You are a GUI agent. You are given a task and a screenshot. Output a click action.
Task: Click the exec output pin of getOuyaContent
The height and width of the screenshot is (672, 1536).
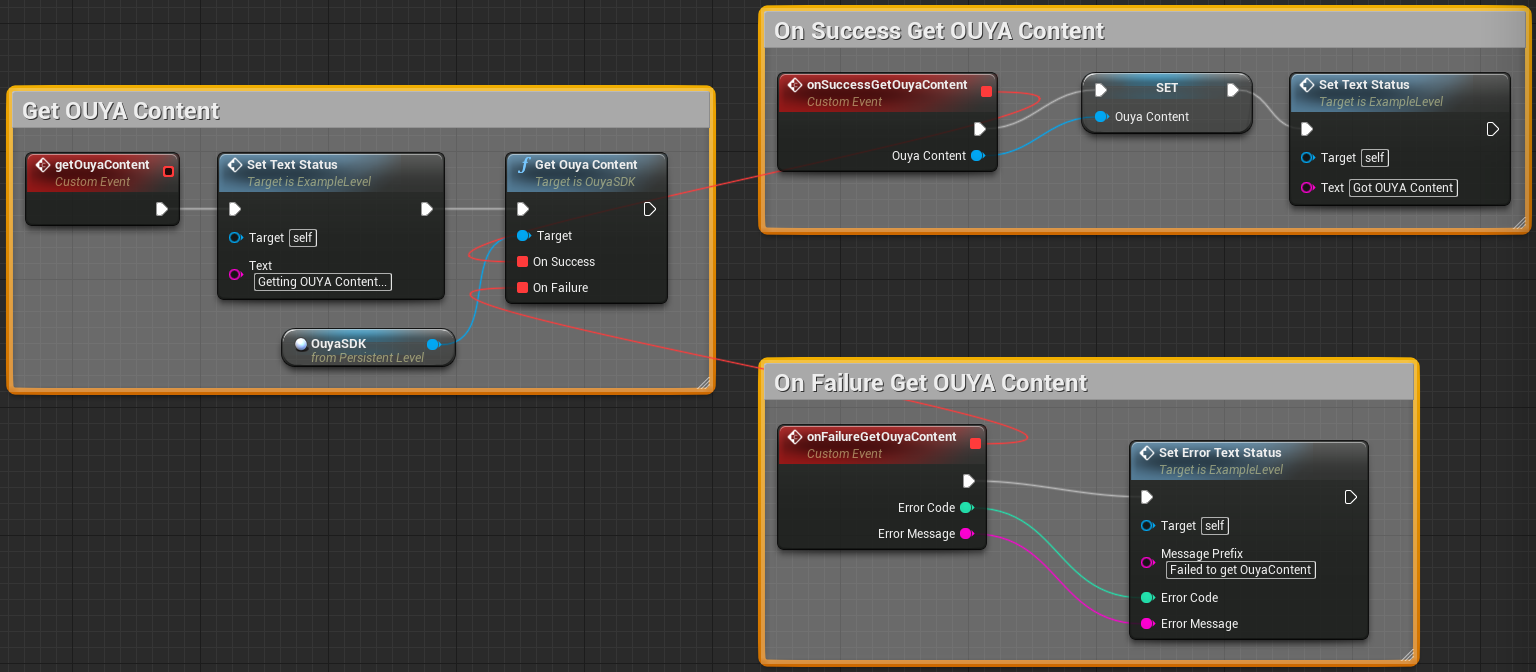(x=162, y=209)
